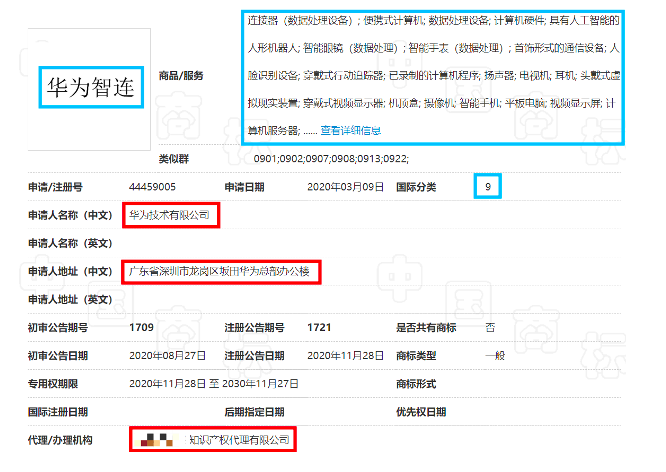The height and width of the screenshot is (472, 666).
Task: Select applicant name 华为技术有限公司
Action: pos(169,215)
